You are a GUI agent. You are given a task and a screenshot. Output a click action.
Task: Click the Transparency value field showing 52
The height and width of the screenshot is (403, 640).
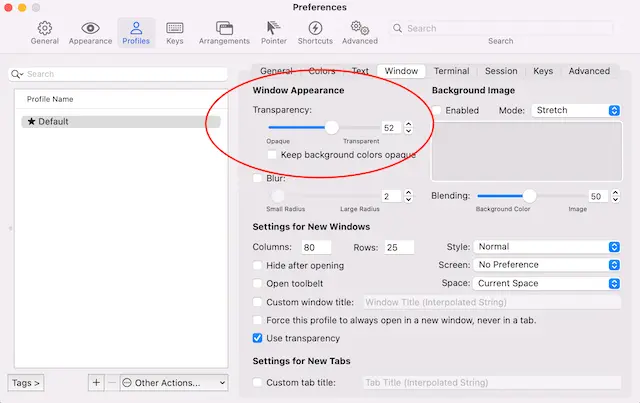pyautogui.click(x=391, y=128)
